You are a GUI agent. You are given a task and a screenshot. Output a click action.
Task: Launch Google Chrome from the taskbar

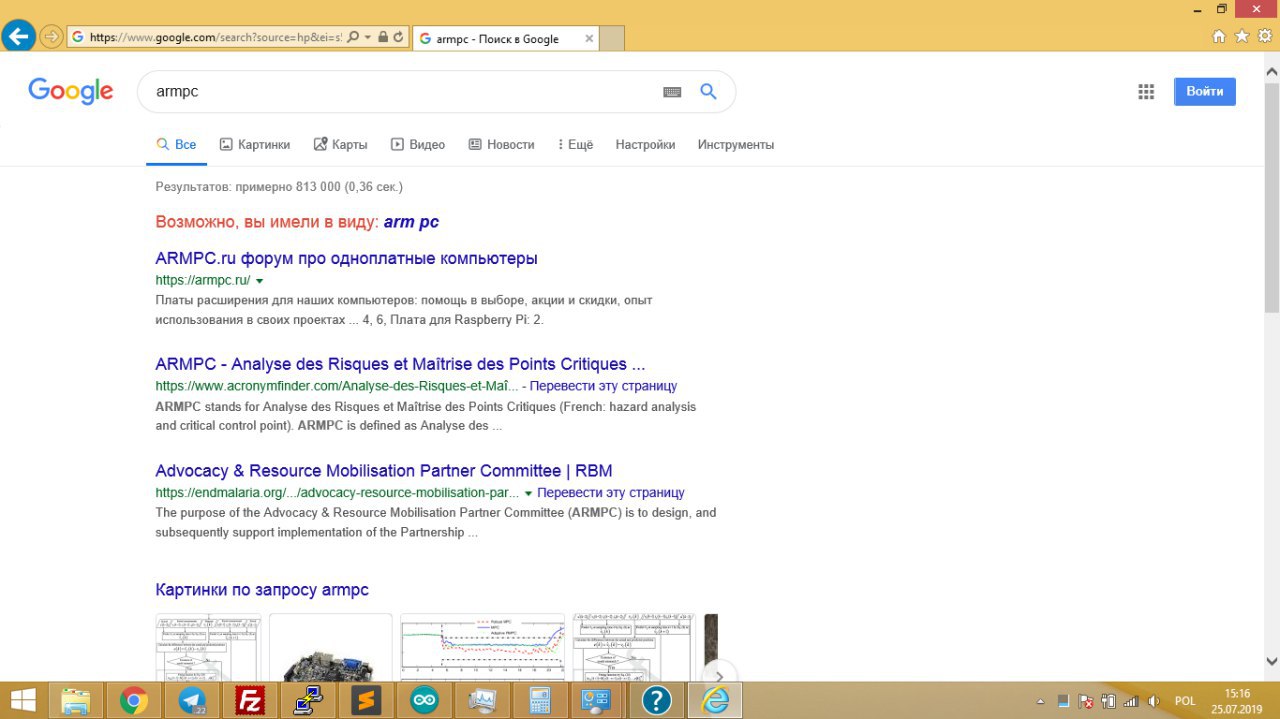point(133,701)
